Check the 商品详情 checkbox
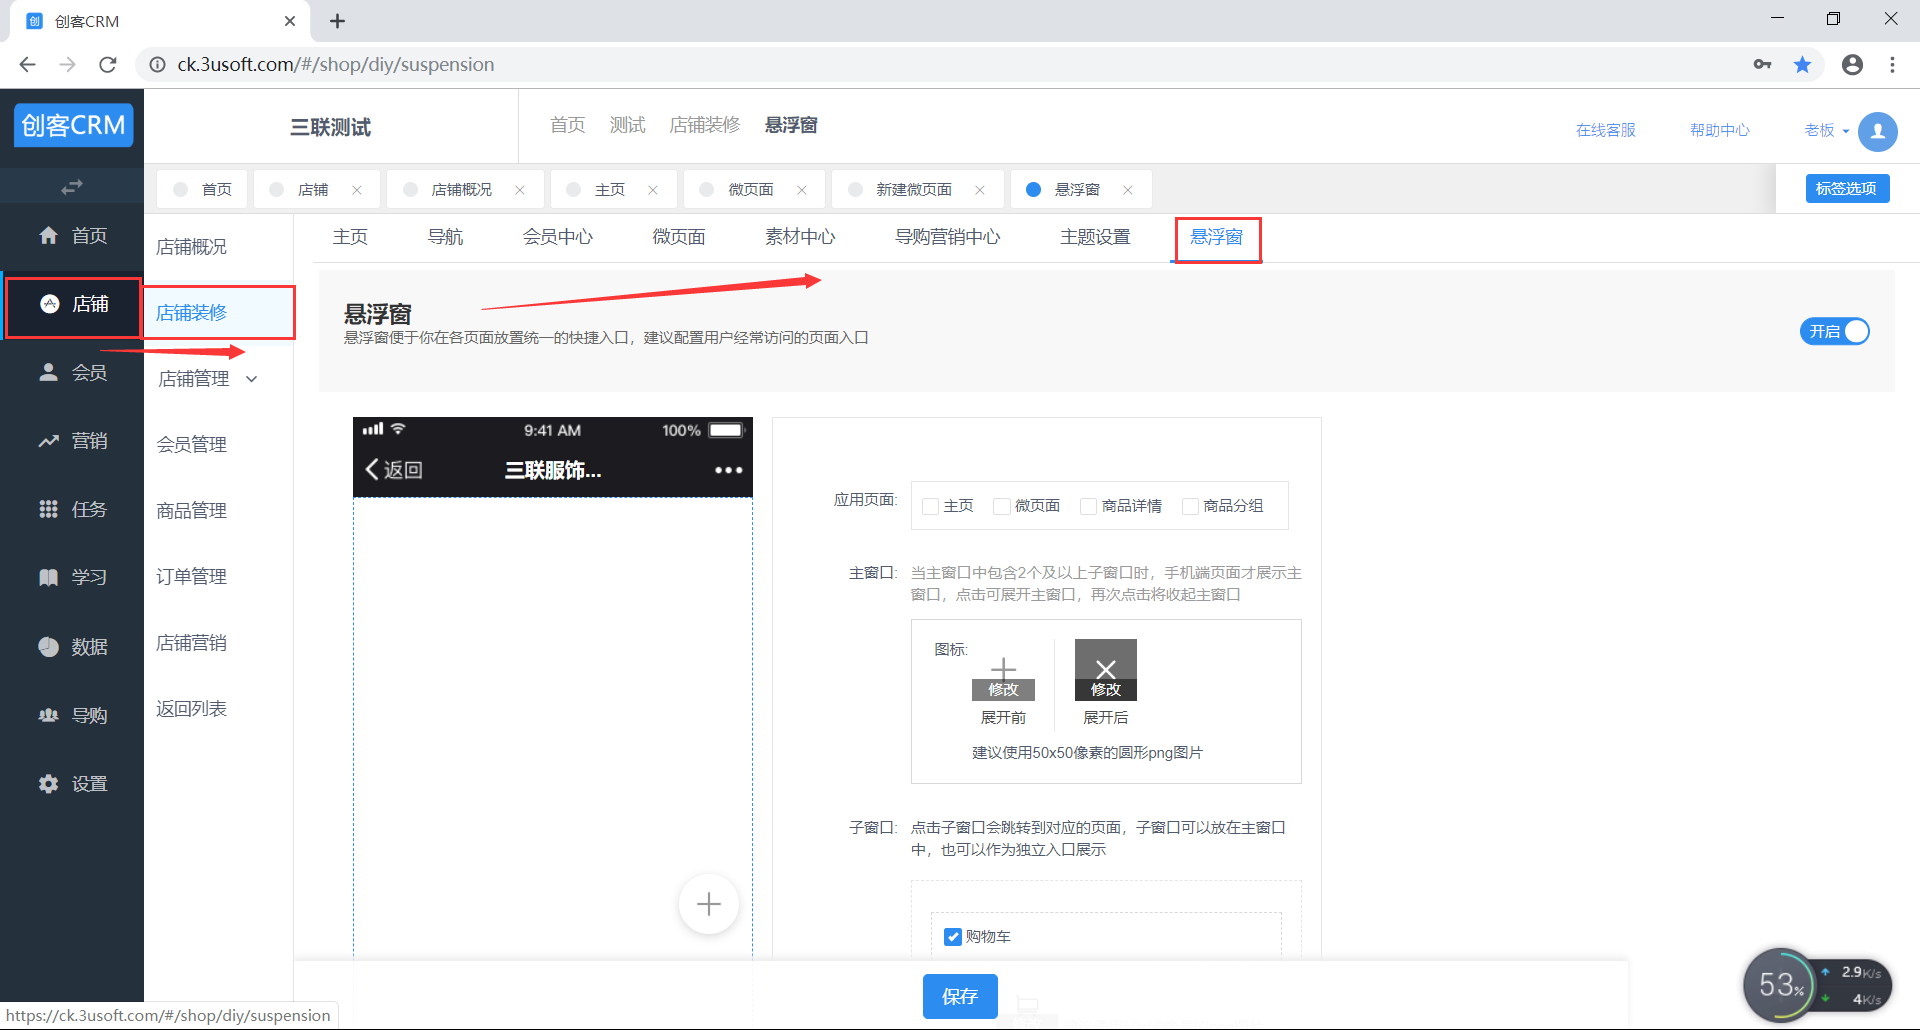 1089,506
